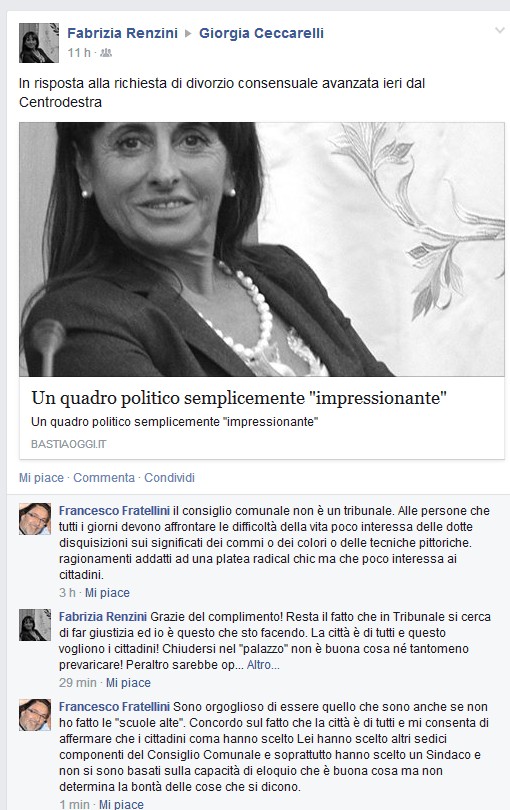Open Francesco Fratellini's name on the last comment
The image size is (510, 810).
pos(114,707)
